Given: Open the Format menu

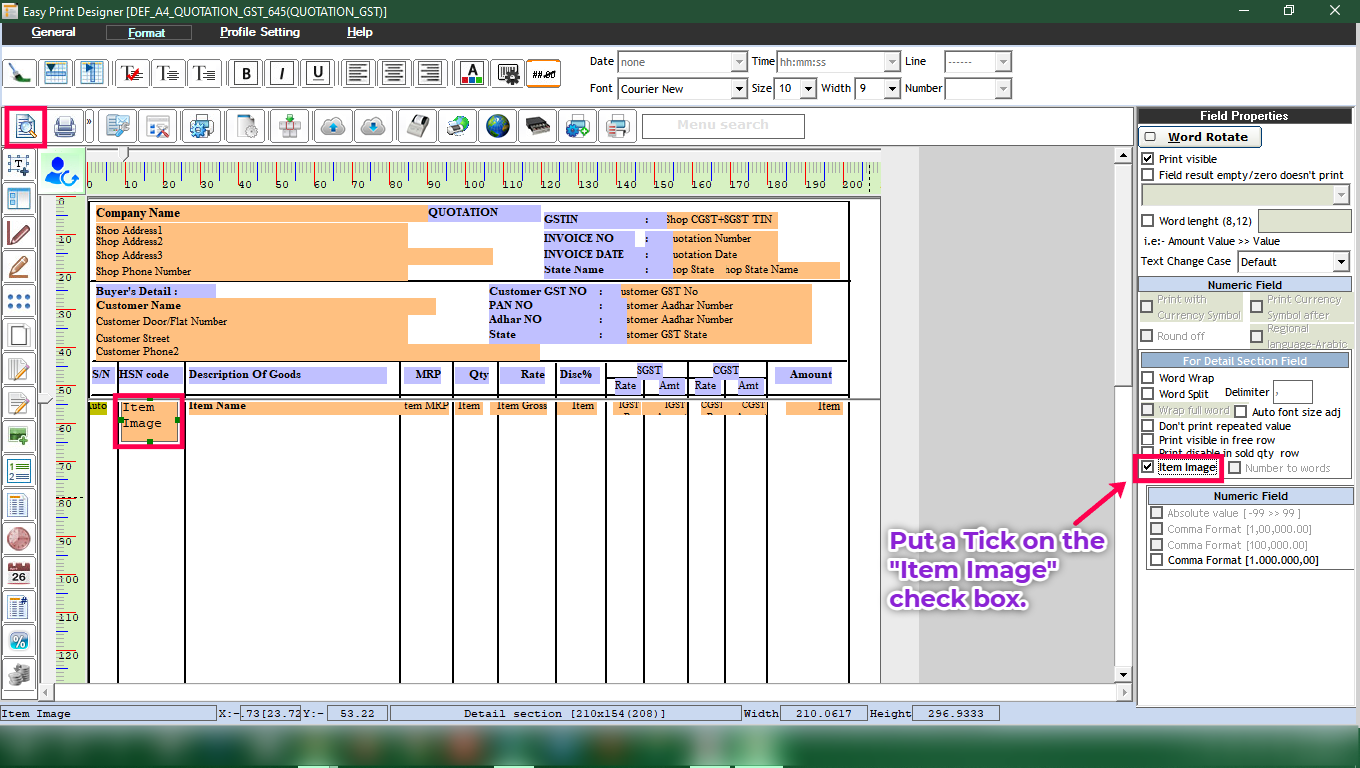Looking at the screenshot, I should pos(148,33).
